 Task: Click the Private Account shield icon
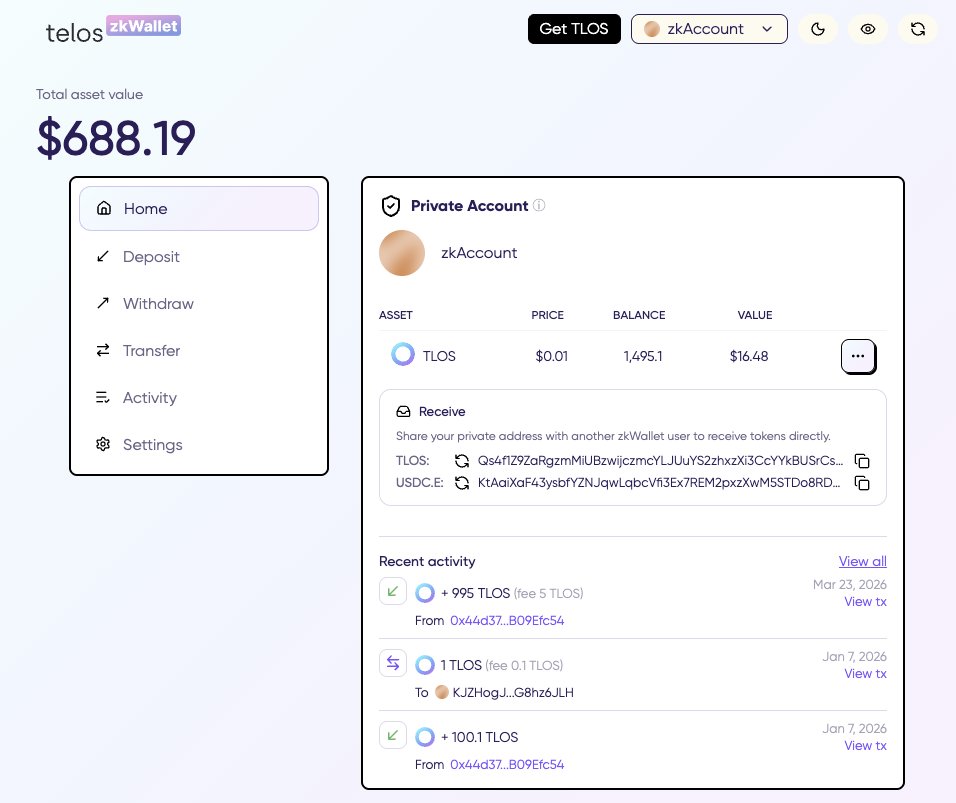391,206
